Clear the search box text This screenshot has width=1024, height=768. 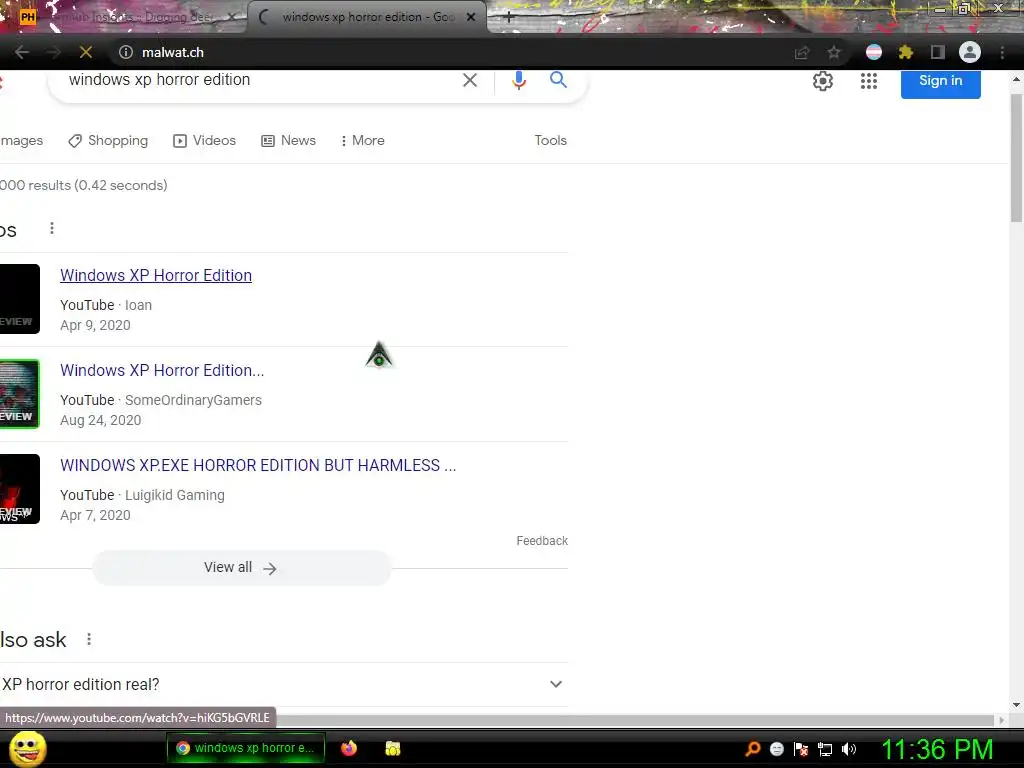470,80
